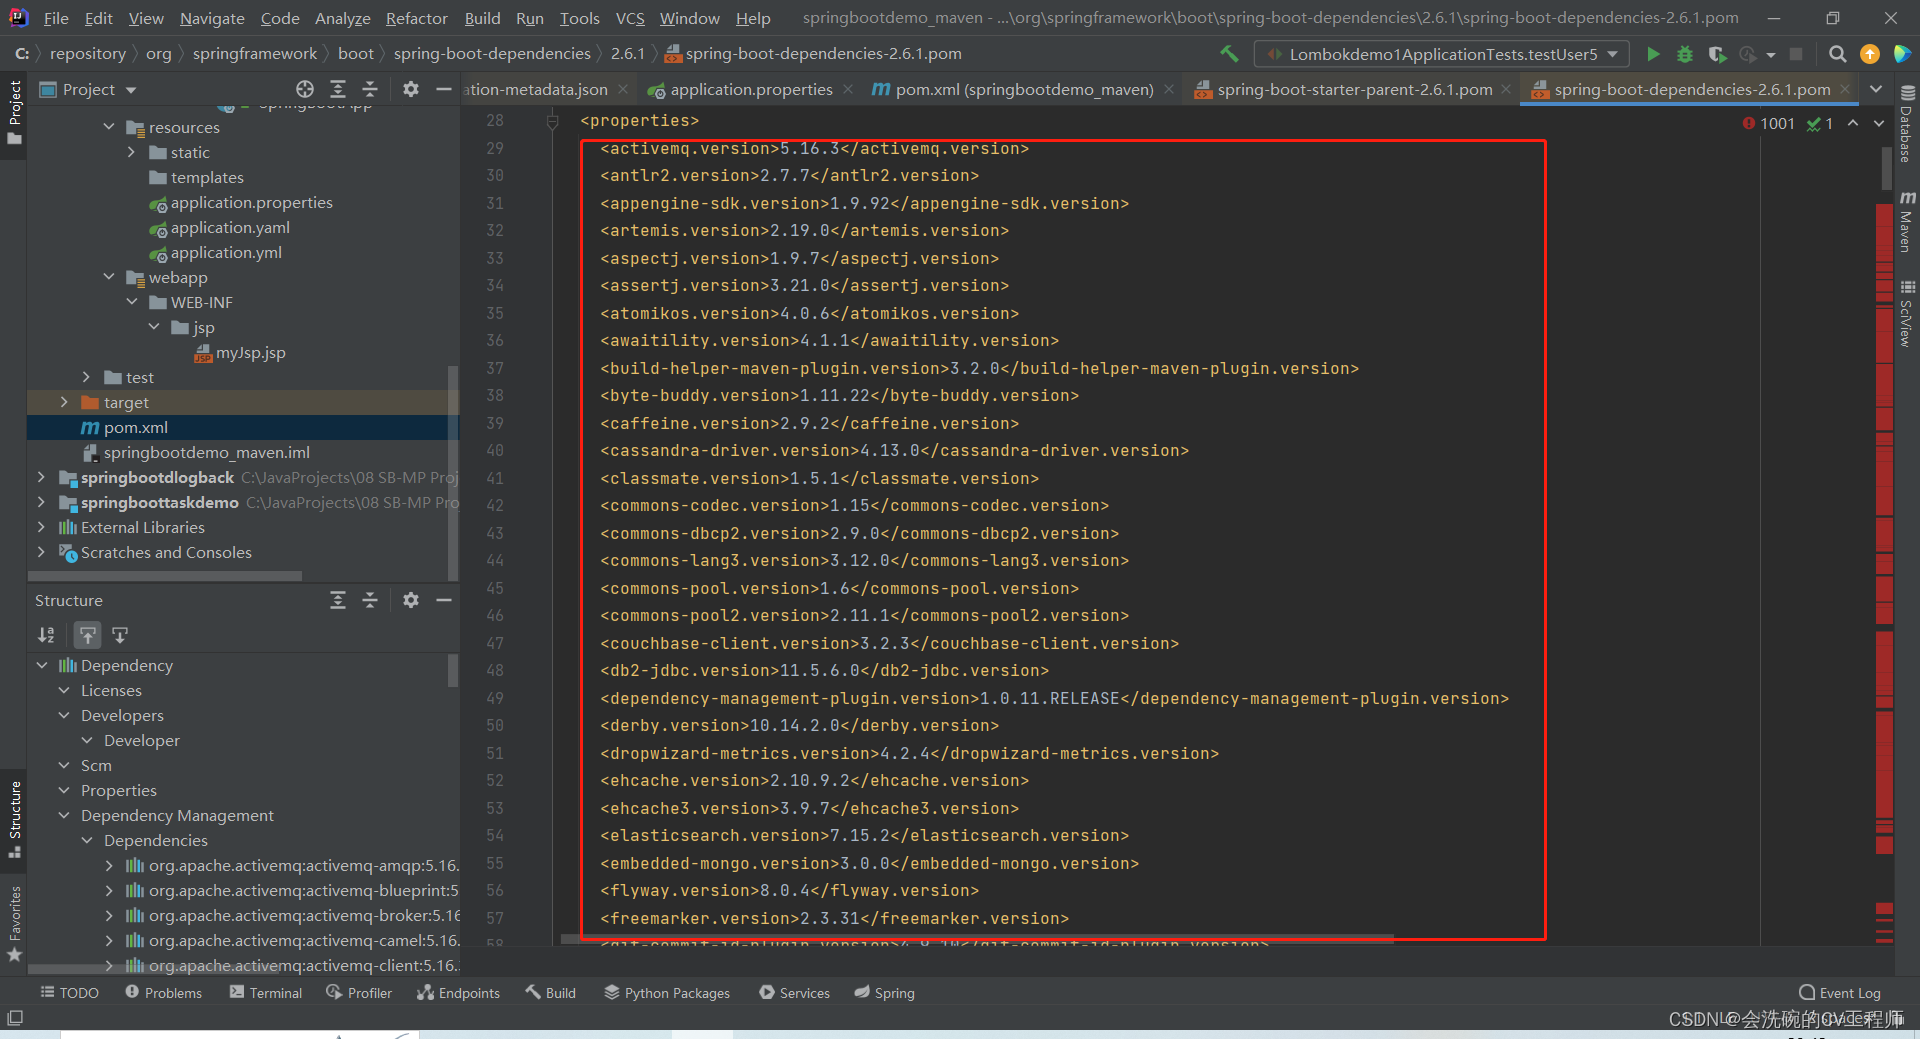Run with coverage shield icon
This screenshot has height=1039, width=1920.
1717,54
